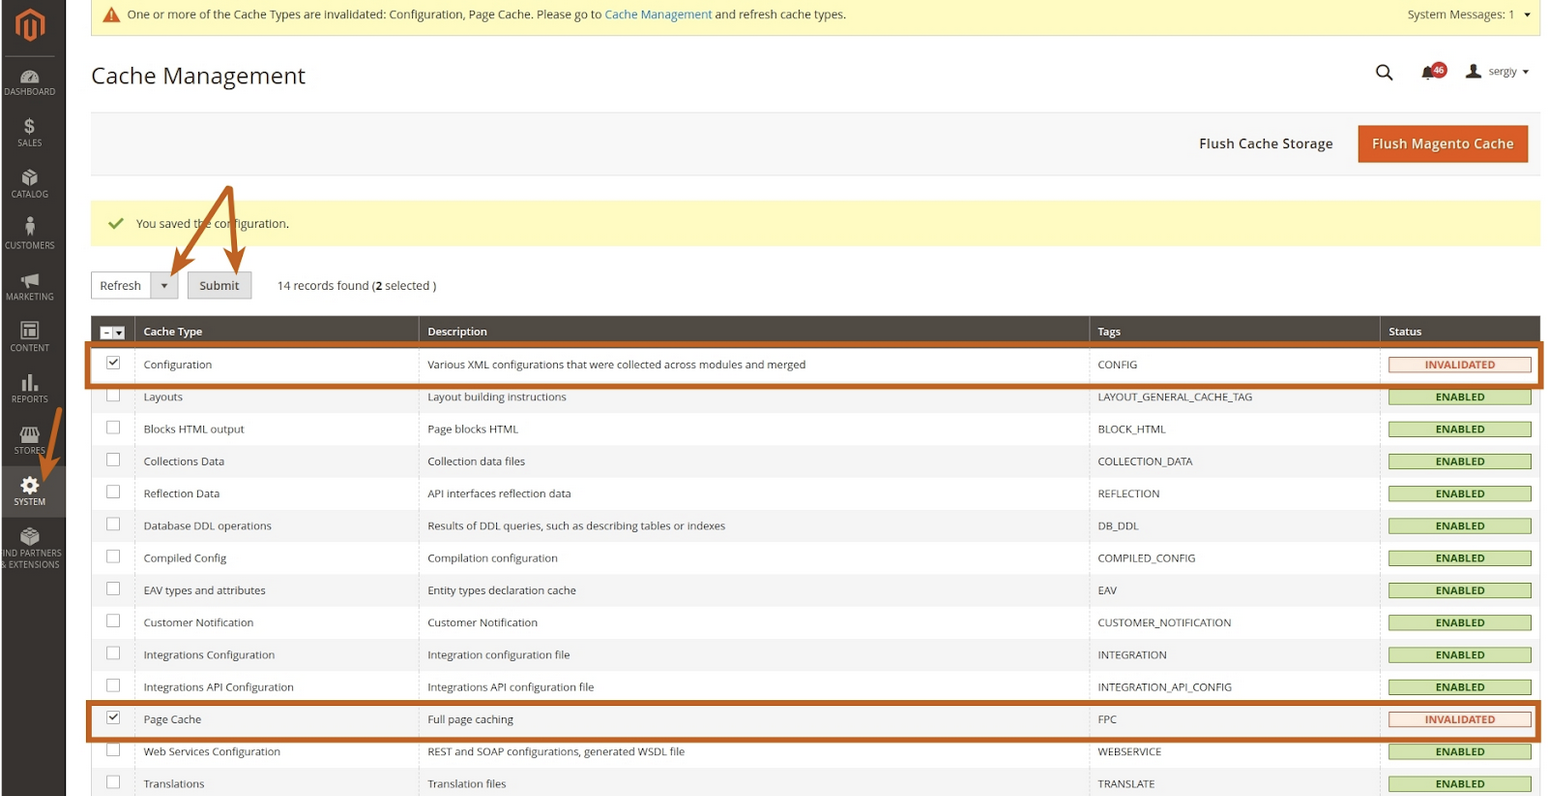
Task: Check the Blocks HTML output checkbox
Action: (x=113, y=427)
